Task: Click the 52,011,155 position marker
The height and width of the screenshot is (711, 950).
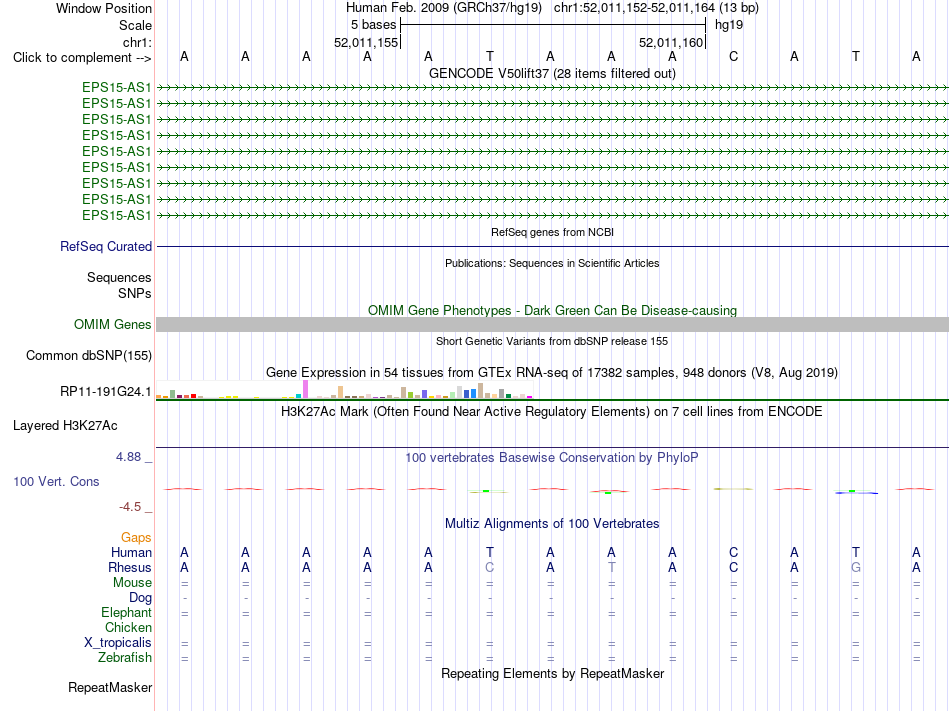Action: coord(366,42)
